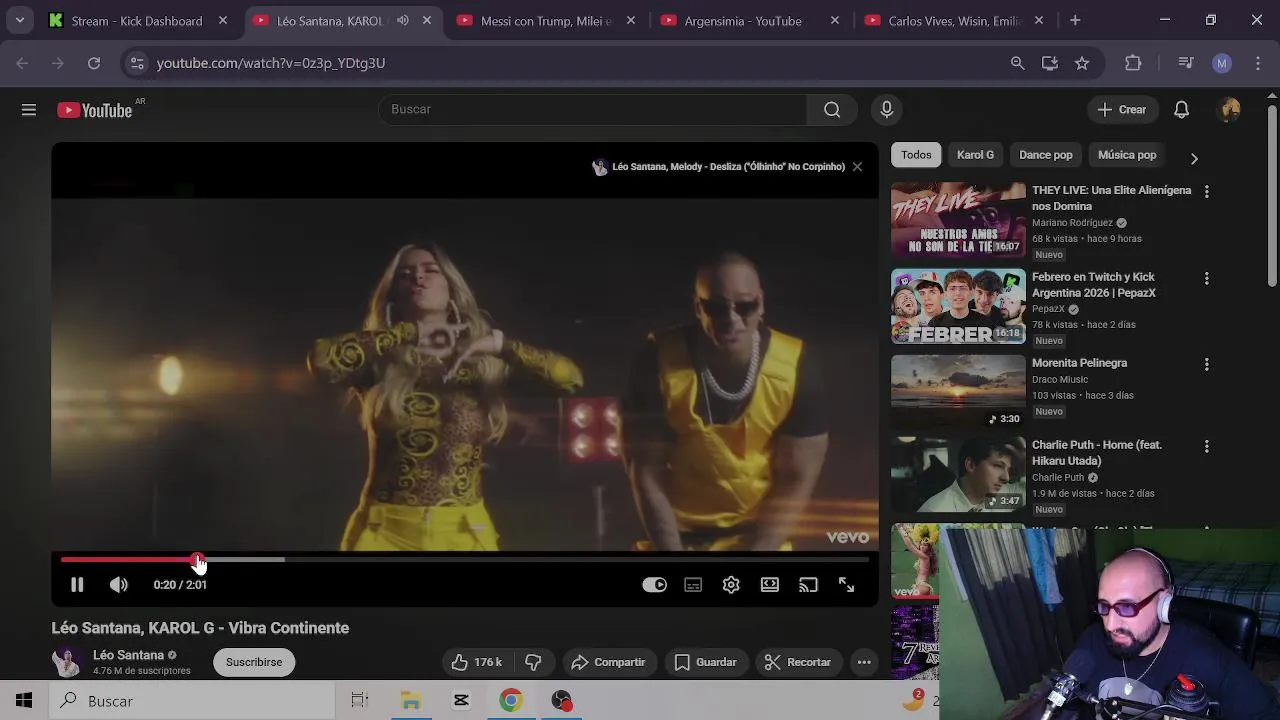Viewport: 1280px width, 720px height.
Task: Click the search magnifier button
Action: (832, 110)
